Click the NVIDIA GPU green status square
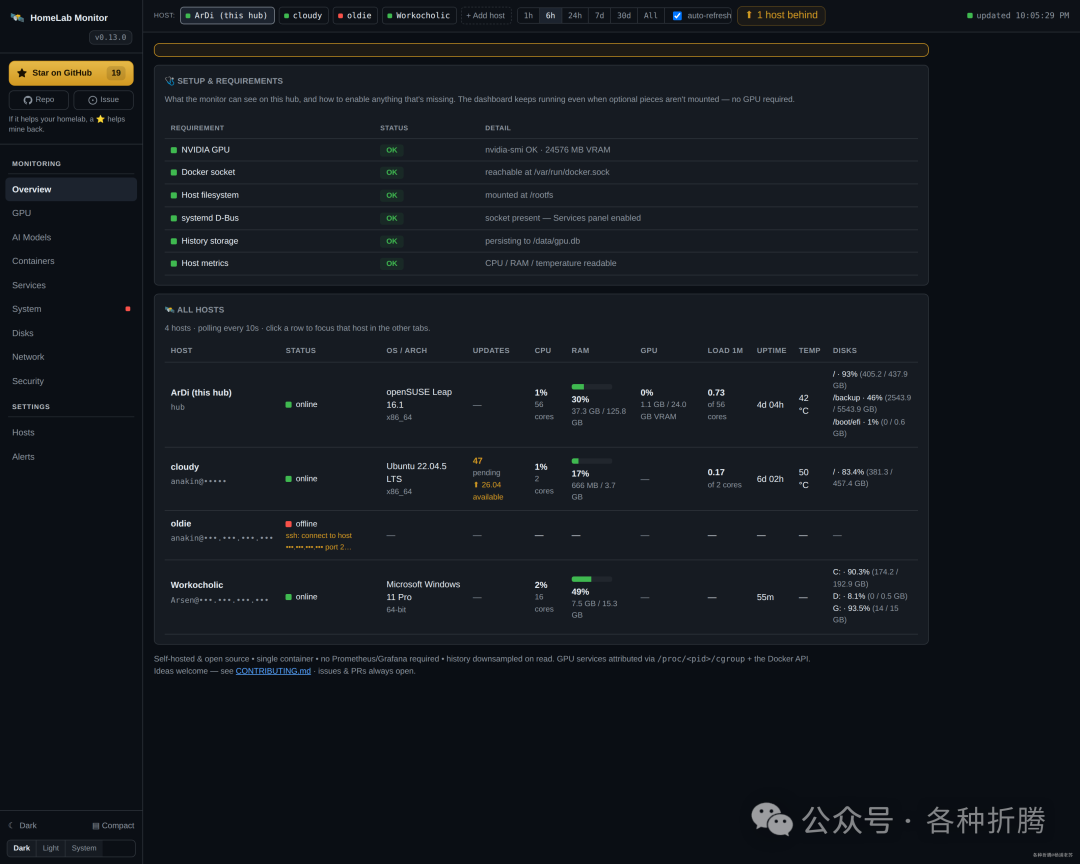The width and height of the screenshot is (1080, 864). [x=174, y=150]
